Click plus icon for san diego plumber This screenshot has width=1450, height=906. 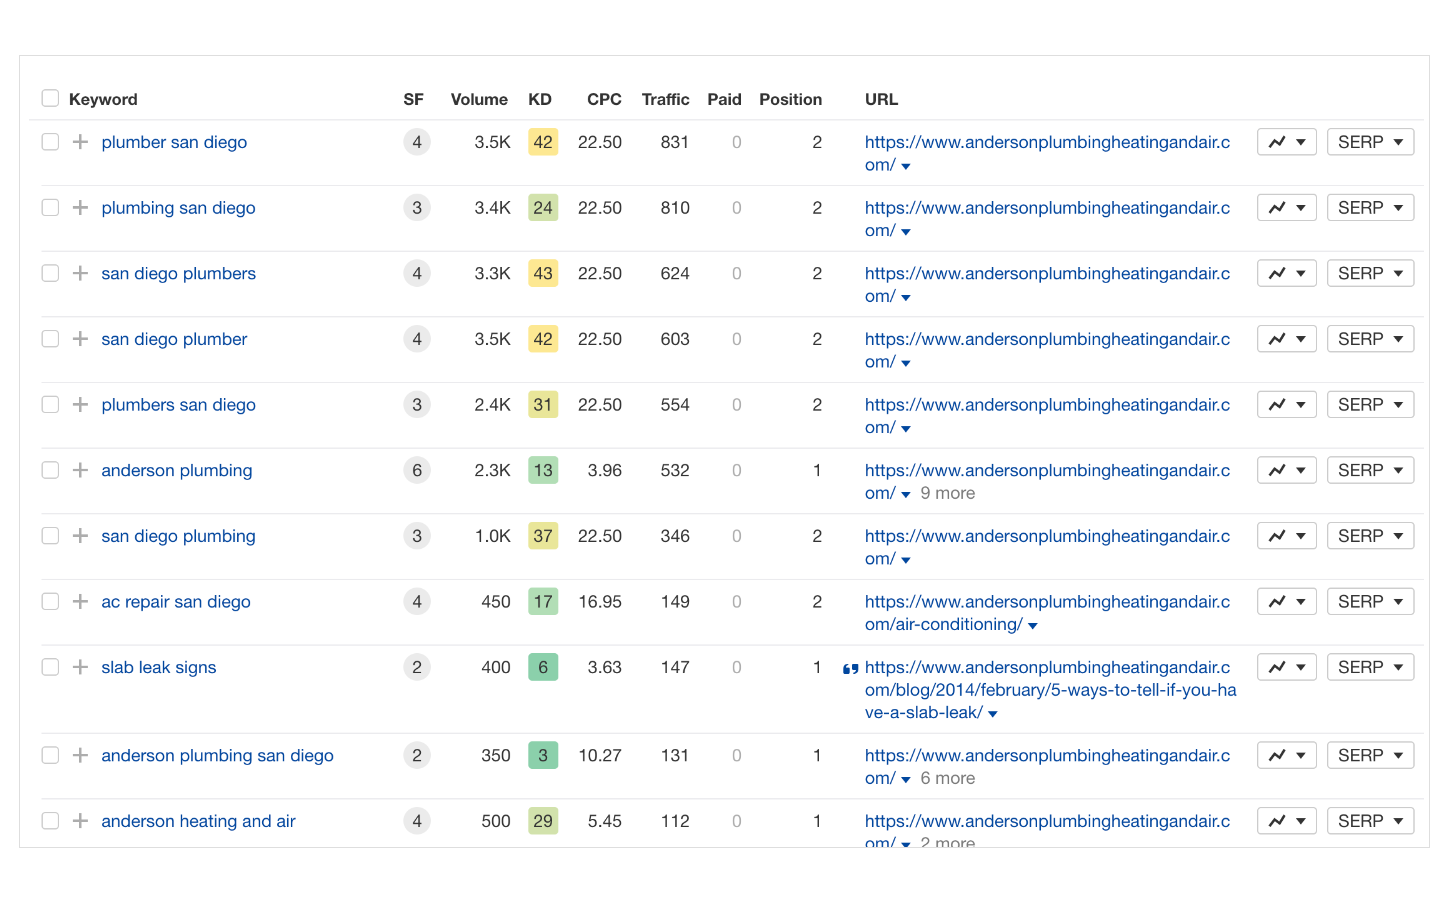click(80, 339)
